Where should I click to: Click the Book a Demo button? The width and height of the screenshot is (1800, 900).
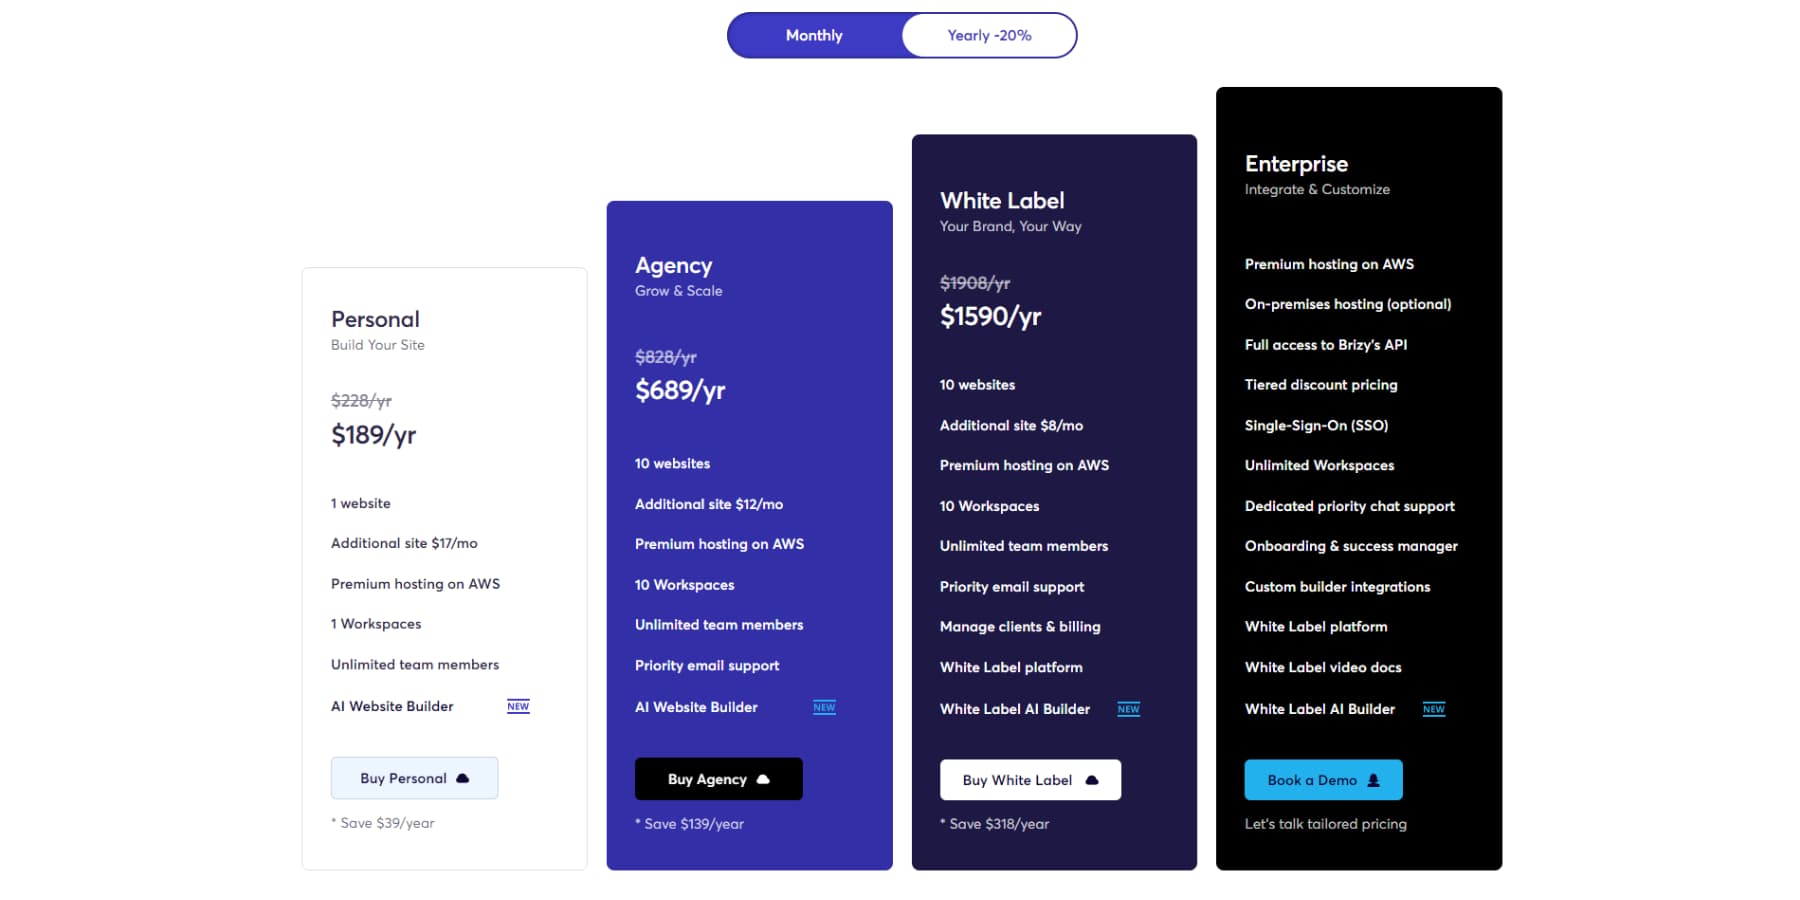[1323, 780]
